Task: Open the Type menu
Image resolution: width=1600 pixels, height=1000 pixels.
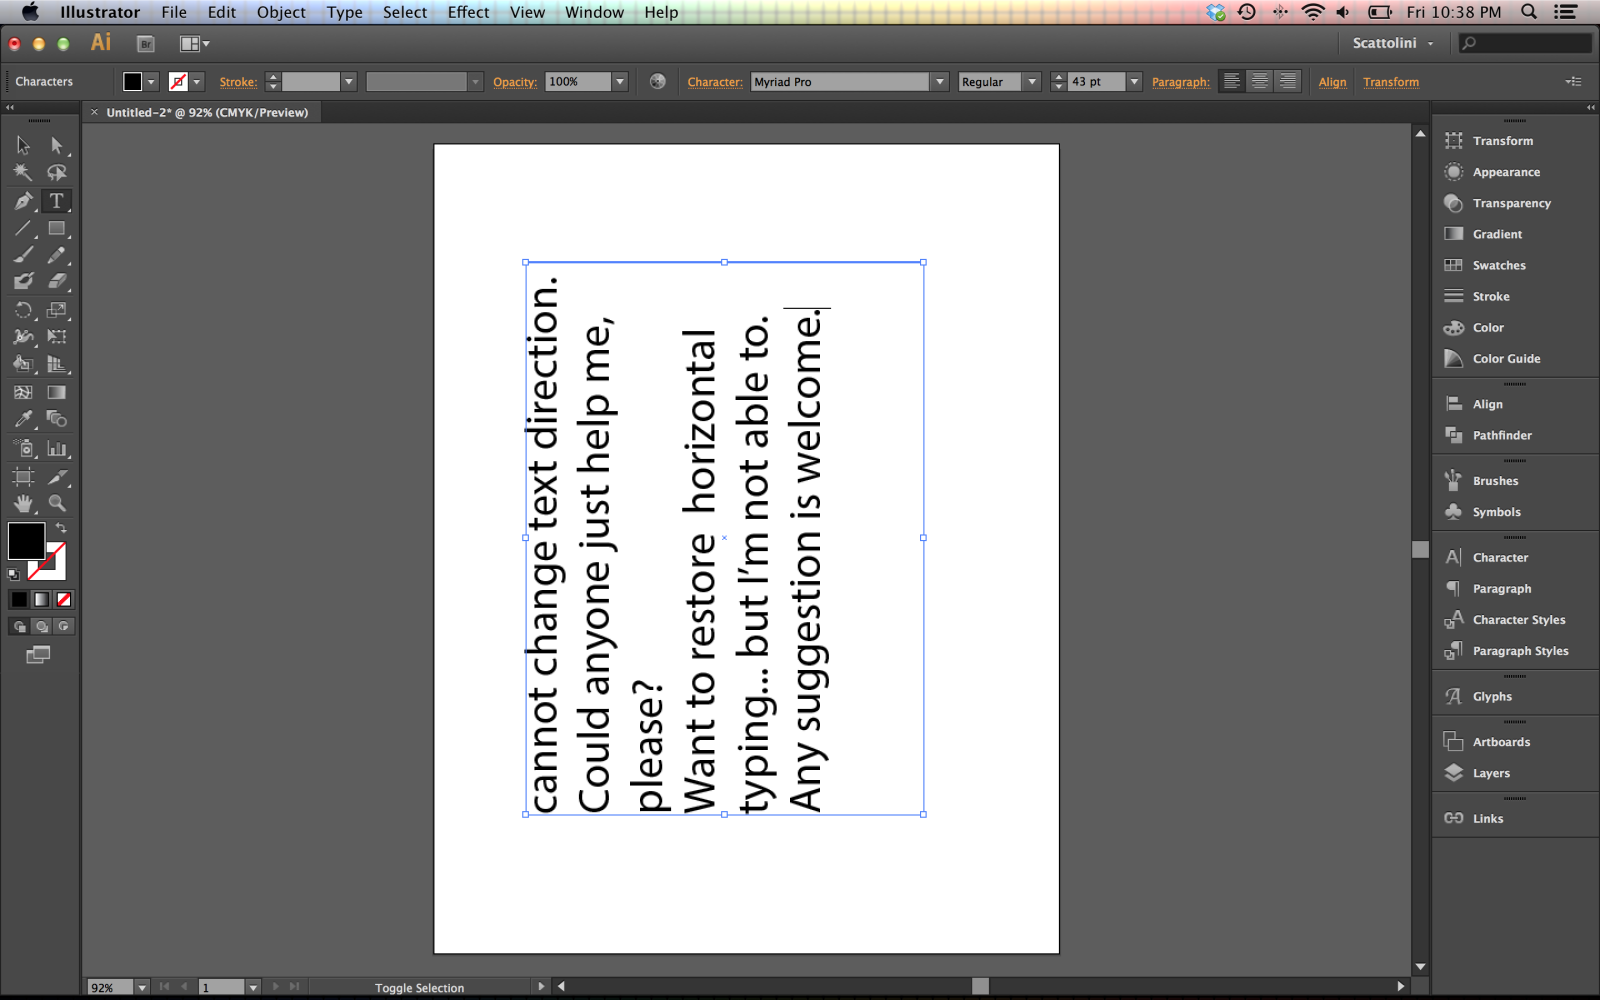Action: pyautogui.click(x=344, y=12)
